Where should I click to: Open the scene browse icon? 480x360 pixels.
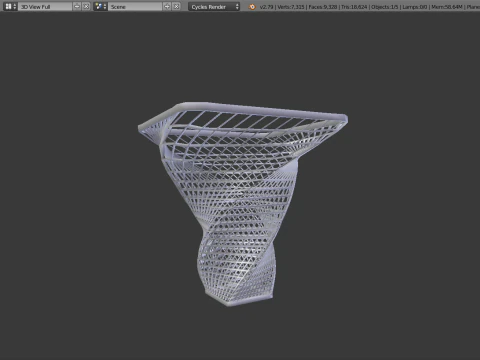(x=100, y=6)
